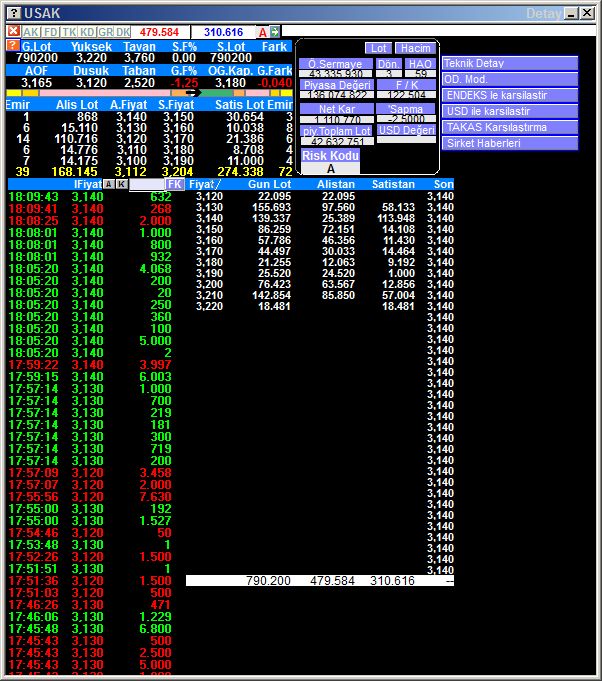Click the 790.200 total in the white summary row

coord(268,581)
